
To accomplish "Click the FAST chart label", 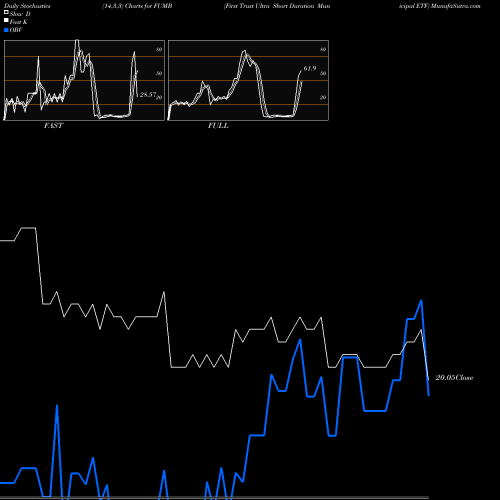I will tap(53, 126).
